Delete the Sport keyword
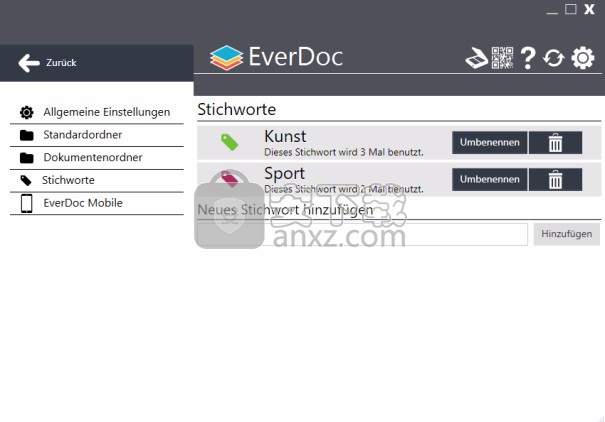 tap(555, 179)
